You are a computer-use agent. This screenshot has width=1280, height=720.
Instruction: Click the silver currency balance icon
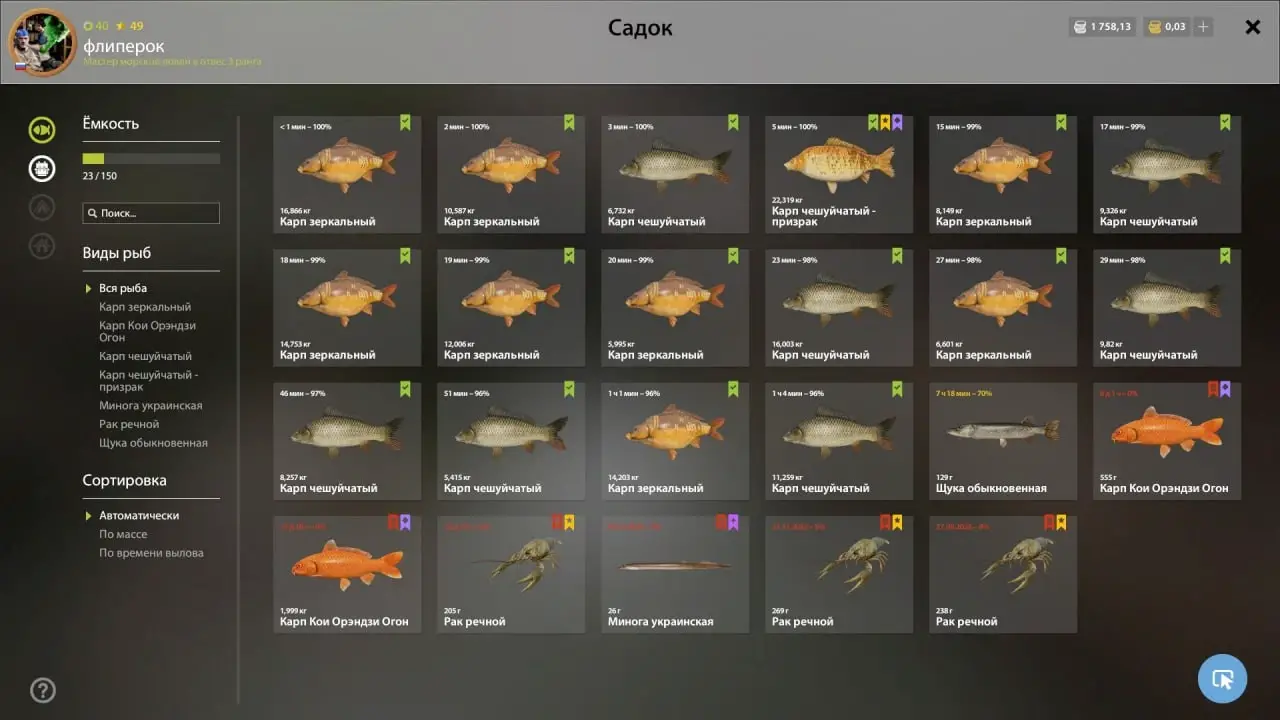[x=1081, y=27]
